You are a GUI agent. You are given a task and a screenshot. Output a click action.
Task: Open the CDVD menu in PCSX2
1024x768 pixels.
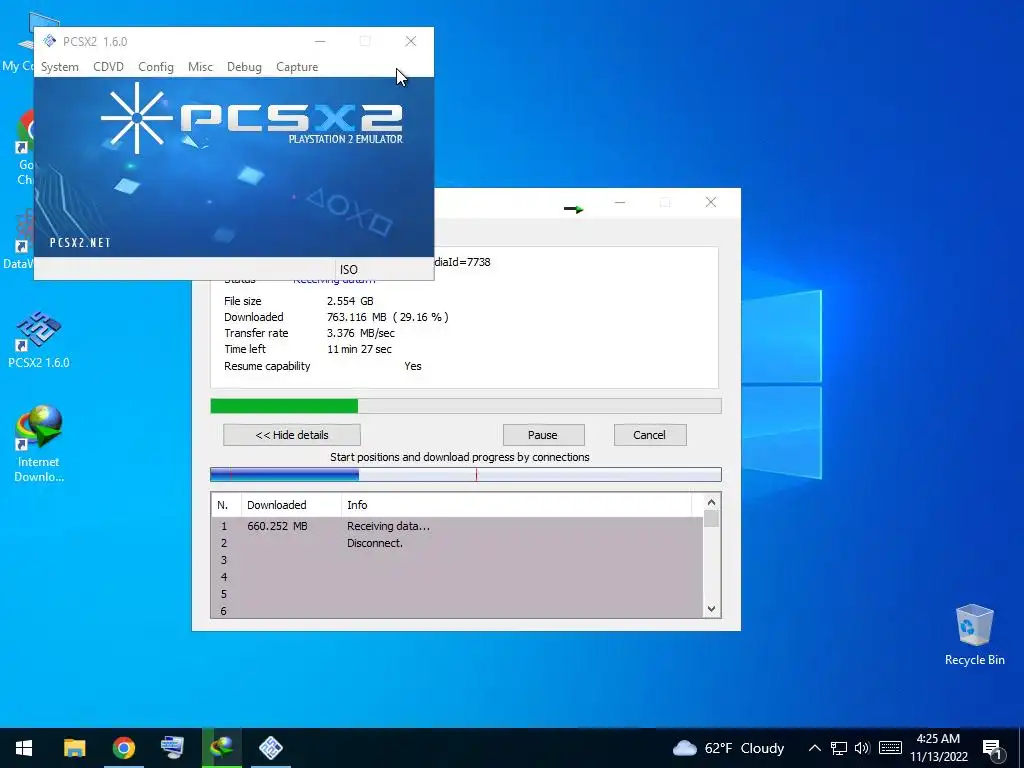(108, 67)
